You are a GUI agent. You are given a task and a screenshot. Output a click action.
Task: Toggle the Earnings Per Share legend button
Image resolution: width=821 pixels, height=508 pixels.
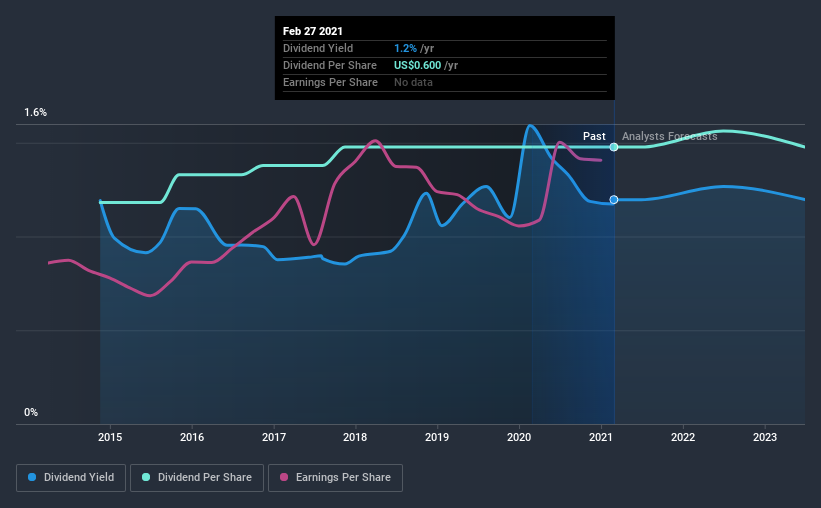(335, 478)
